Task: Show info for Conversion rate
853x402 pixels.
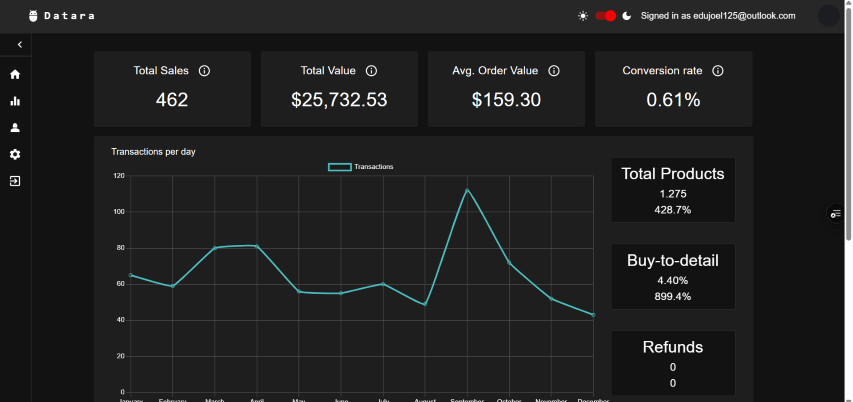Action: (x=718, y=71)
